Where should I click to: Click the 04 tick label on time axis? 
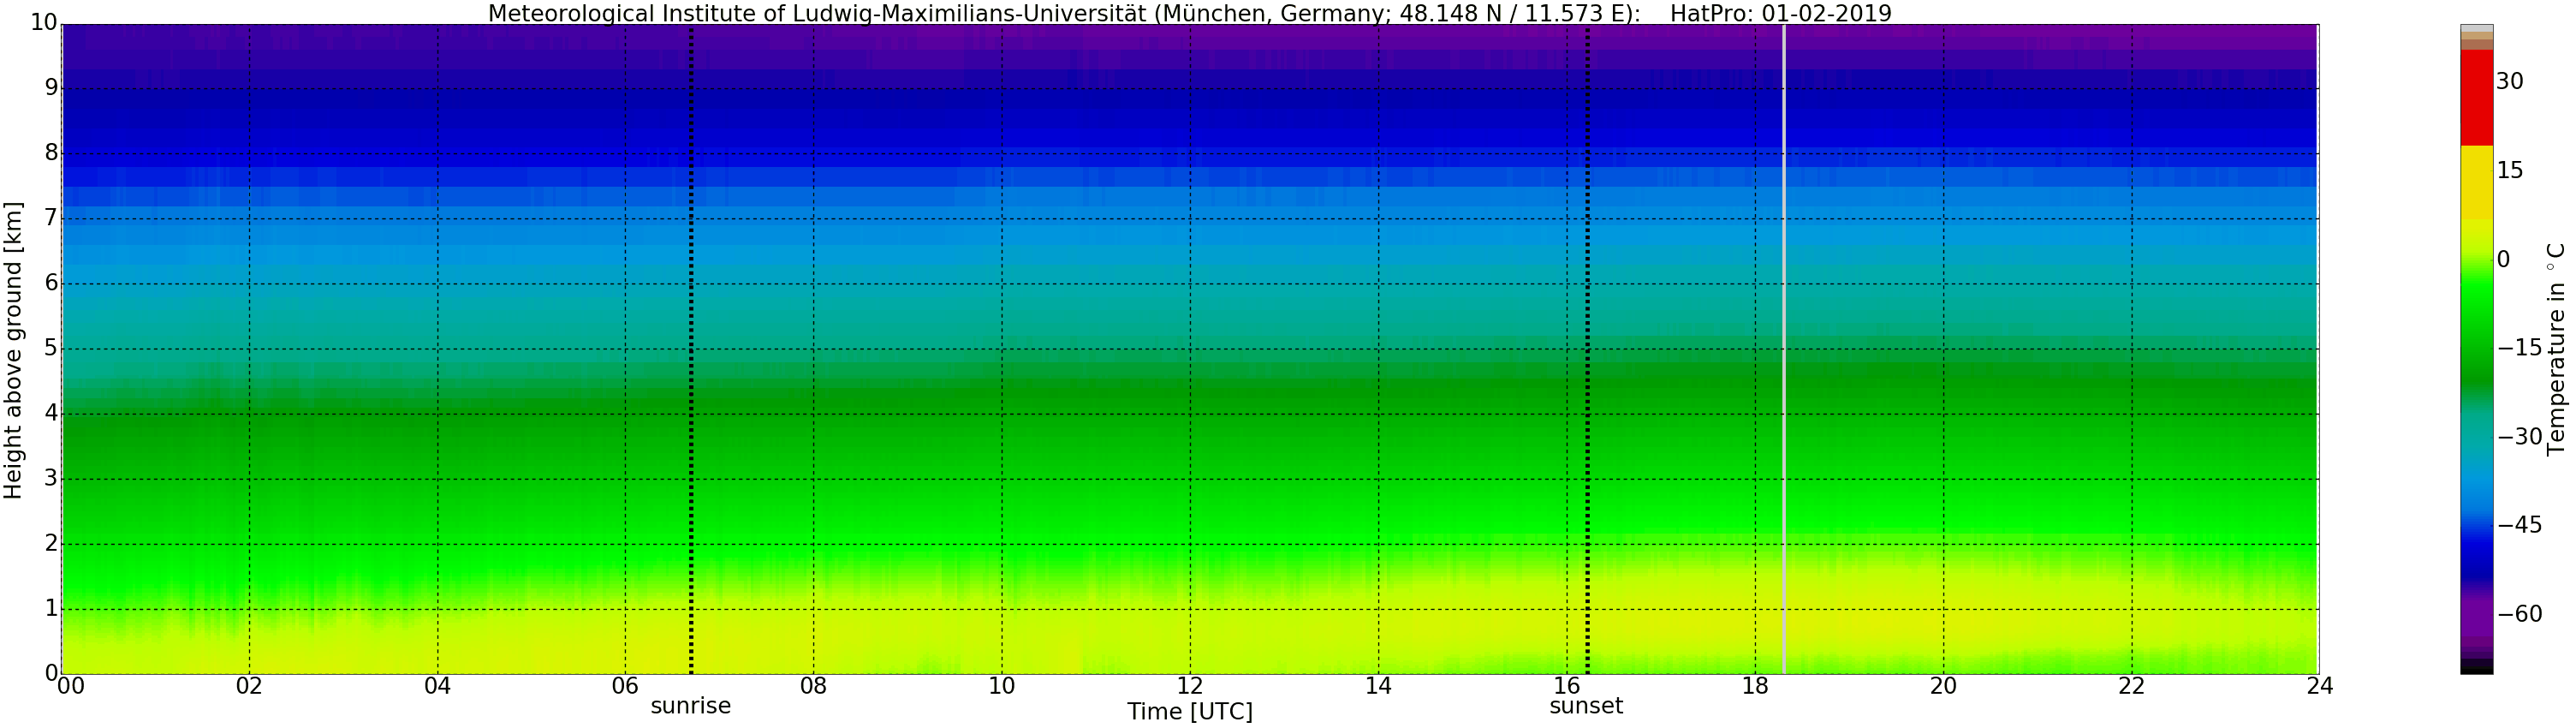[437, 686]
